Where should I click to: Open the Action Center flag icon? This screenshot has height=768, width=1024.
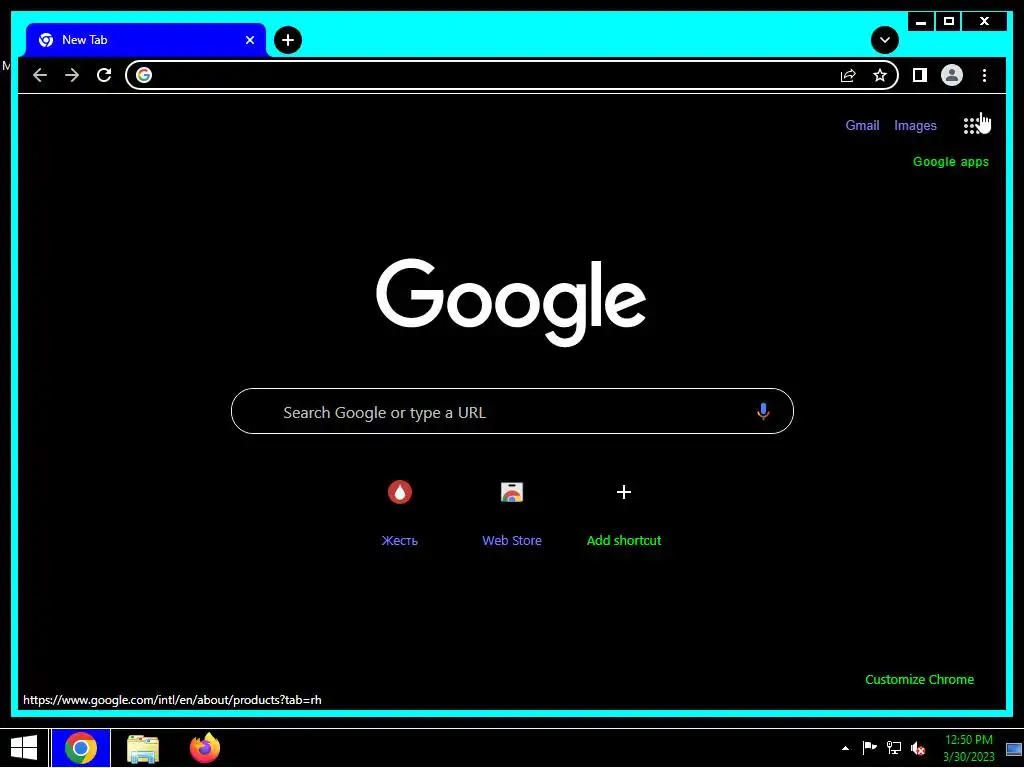tap(869, 748)
